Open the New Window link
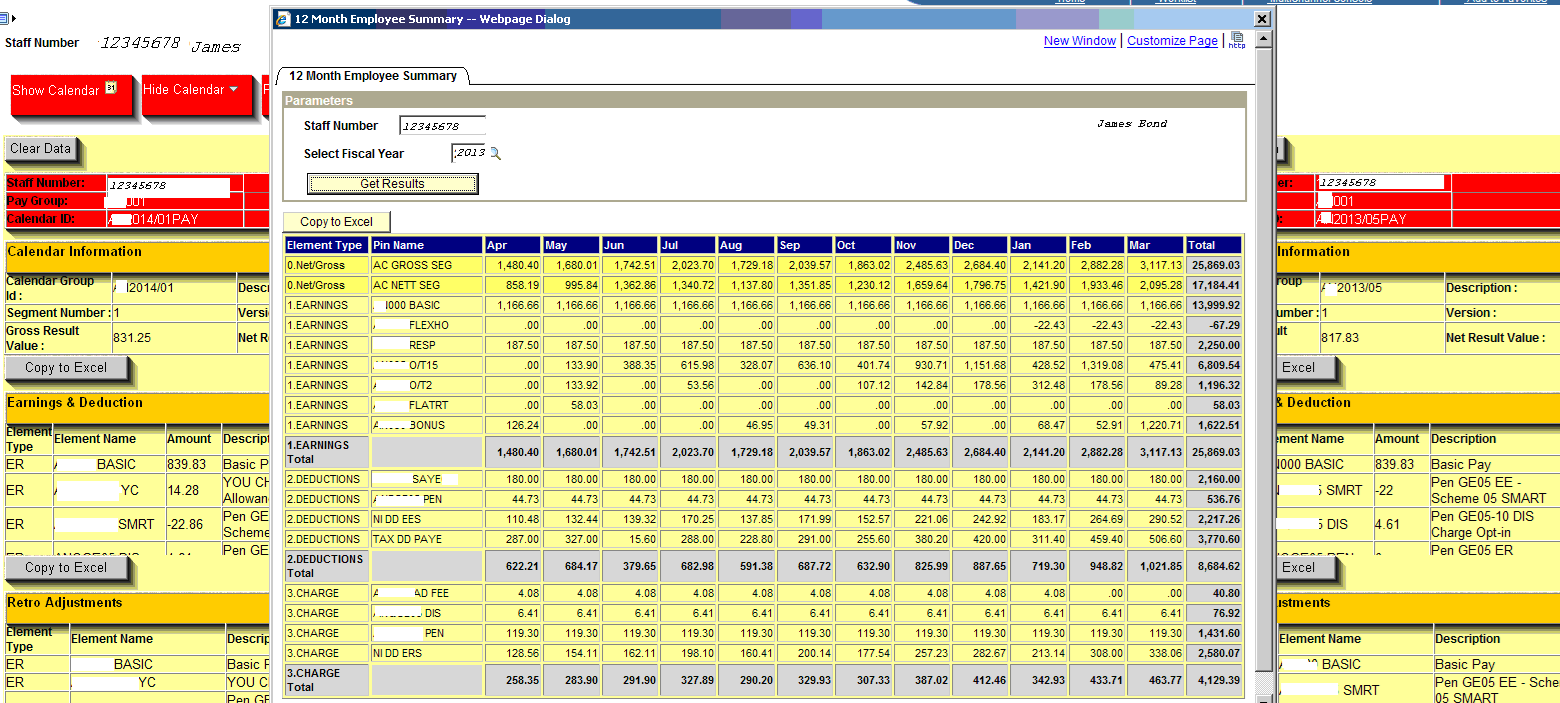Viewport: 1560px width, 703px height. (x=1079, y=41)
